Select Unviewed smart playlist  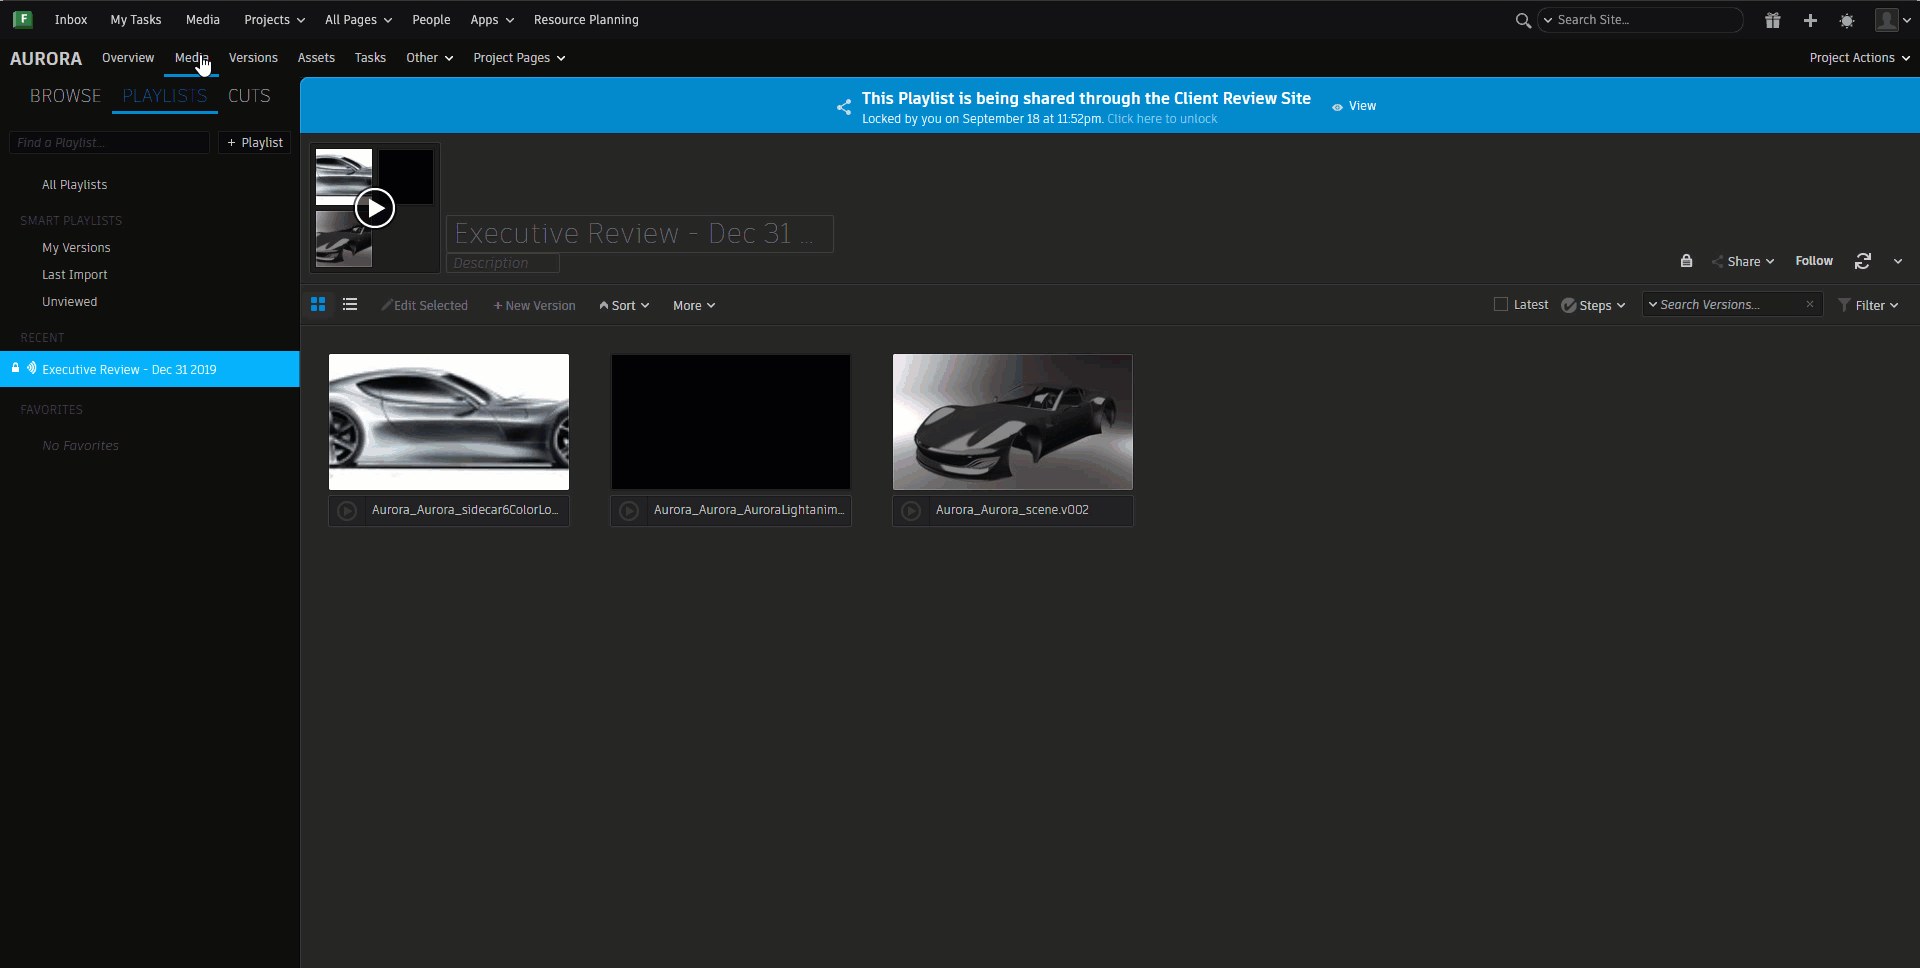click(x=70, y=302)
